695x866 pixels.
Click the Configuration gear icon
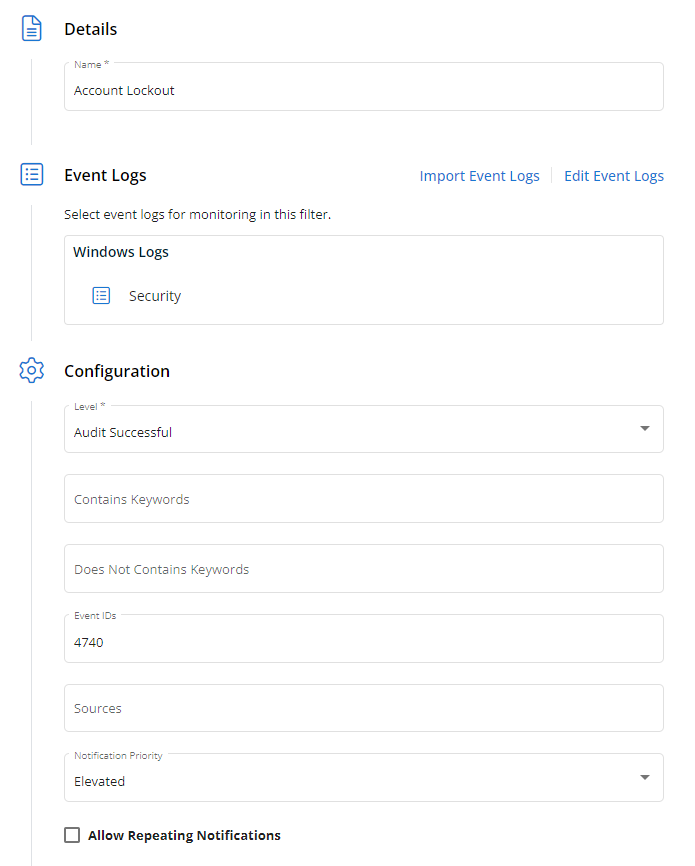[x=32, y=371]
